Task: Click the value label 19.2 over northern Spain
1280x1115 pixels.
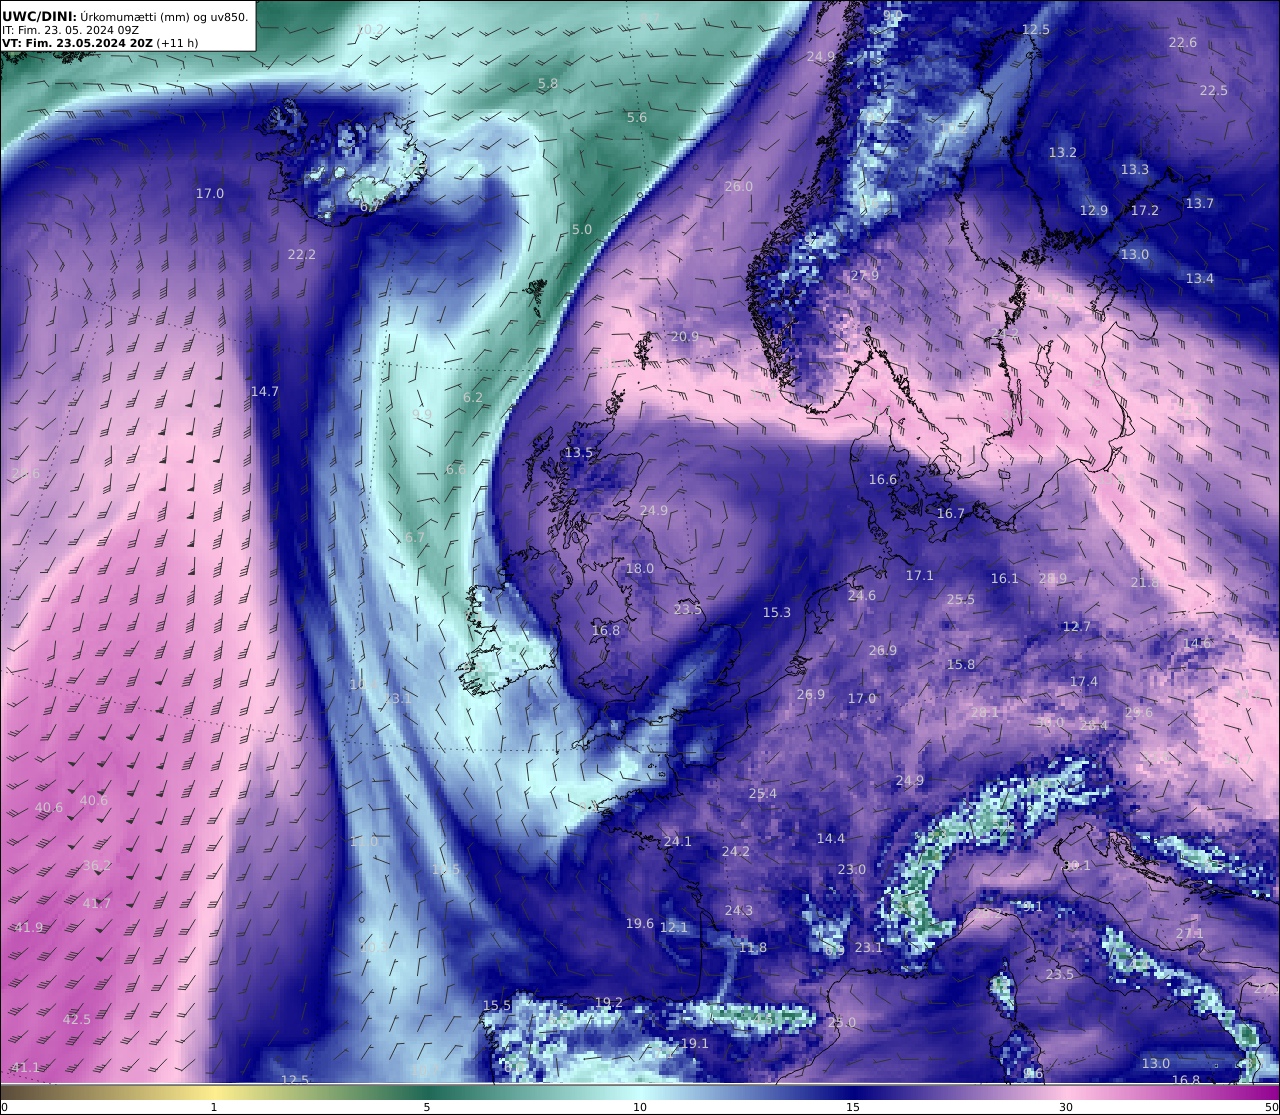Action: point(608,1003)
